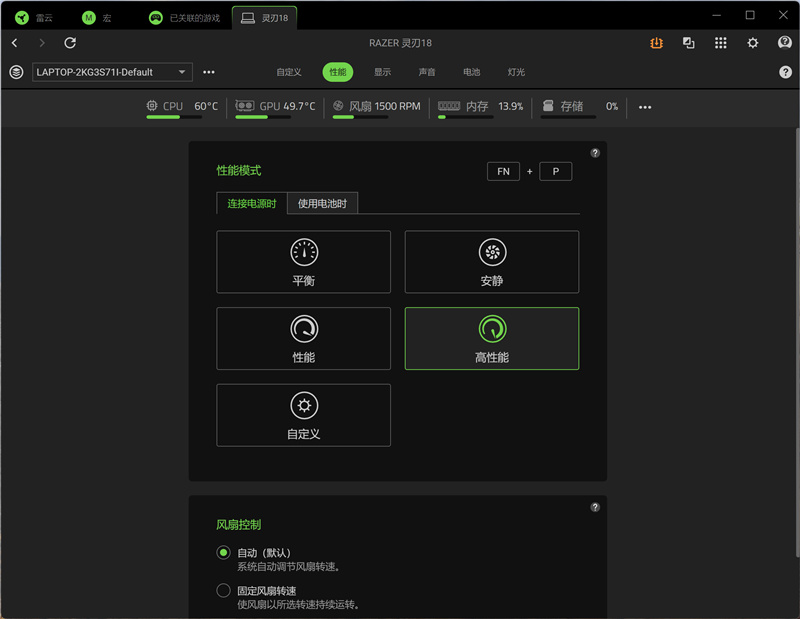Click the GPU usage progress bar
The height and width of the screenshot is (619, 800).
click(263, 117)
